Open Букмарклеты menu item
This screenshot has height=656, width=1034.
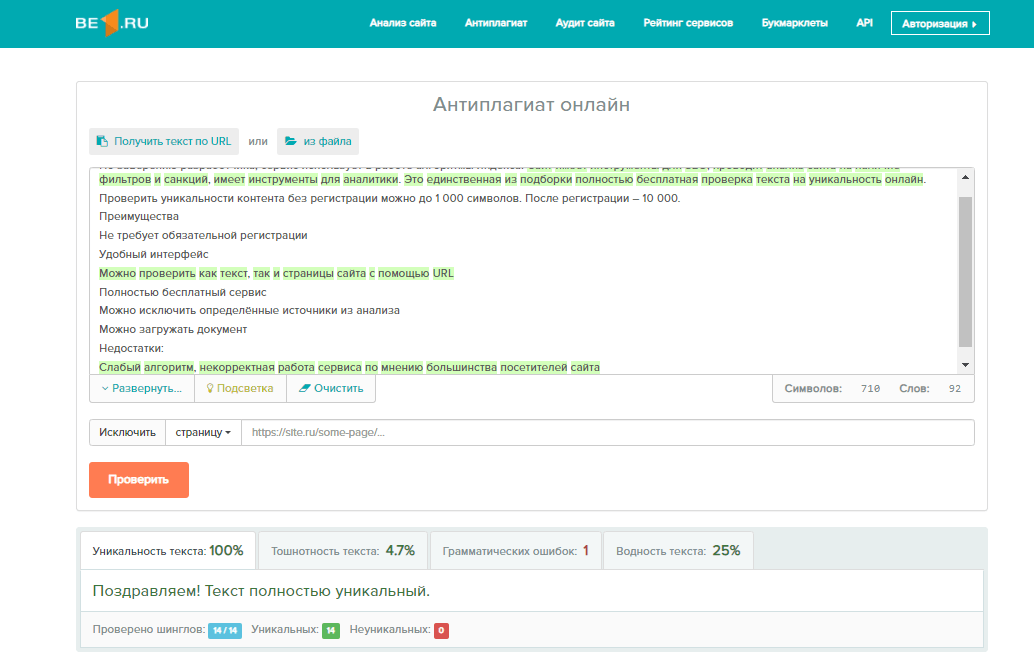795,23
